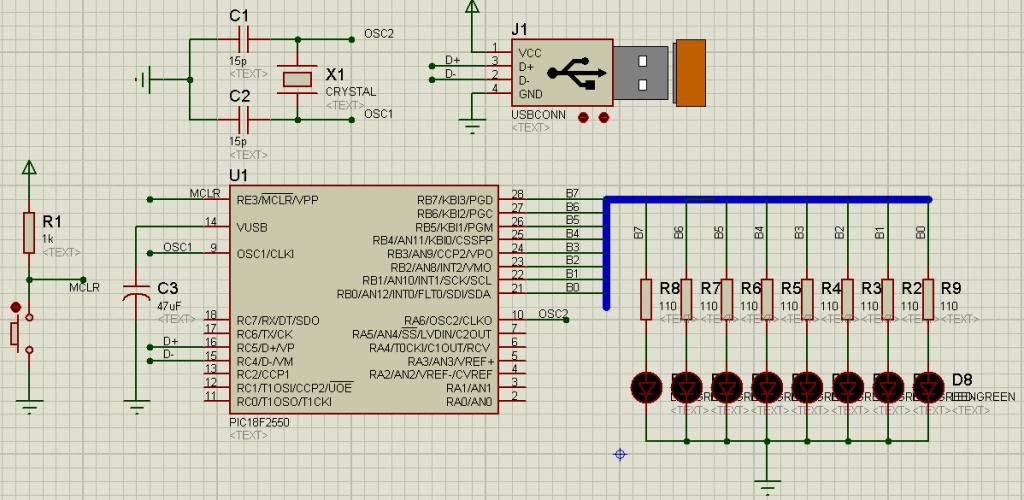Click the 47uF value text
Viewport: 1024px width, 500px height.
coord(168,305)
